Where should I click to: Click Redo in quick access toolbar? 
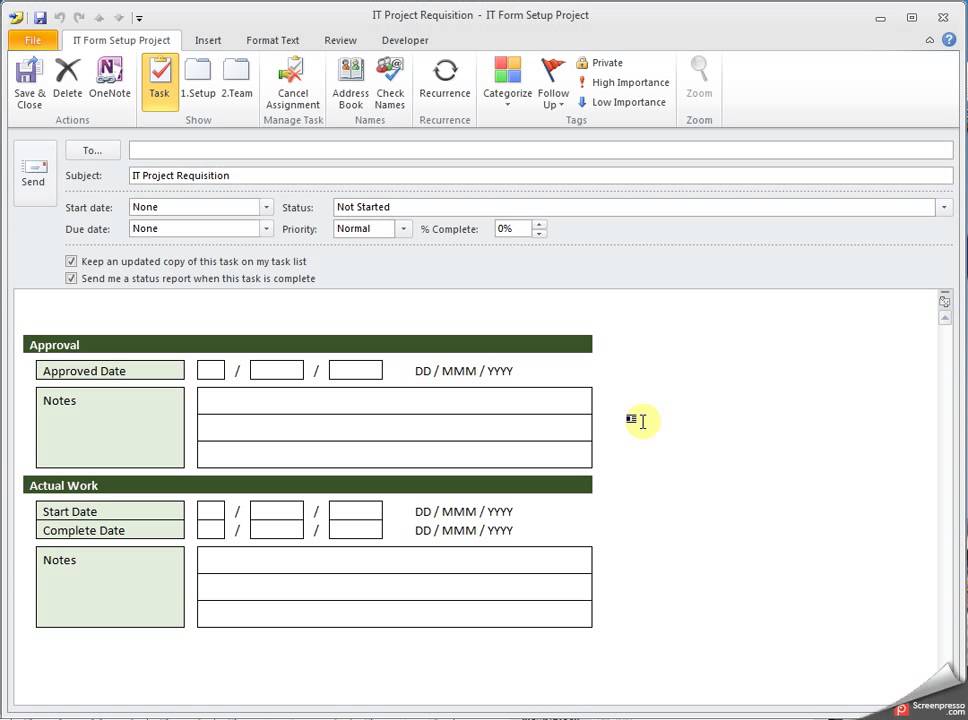coord(79,17)
